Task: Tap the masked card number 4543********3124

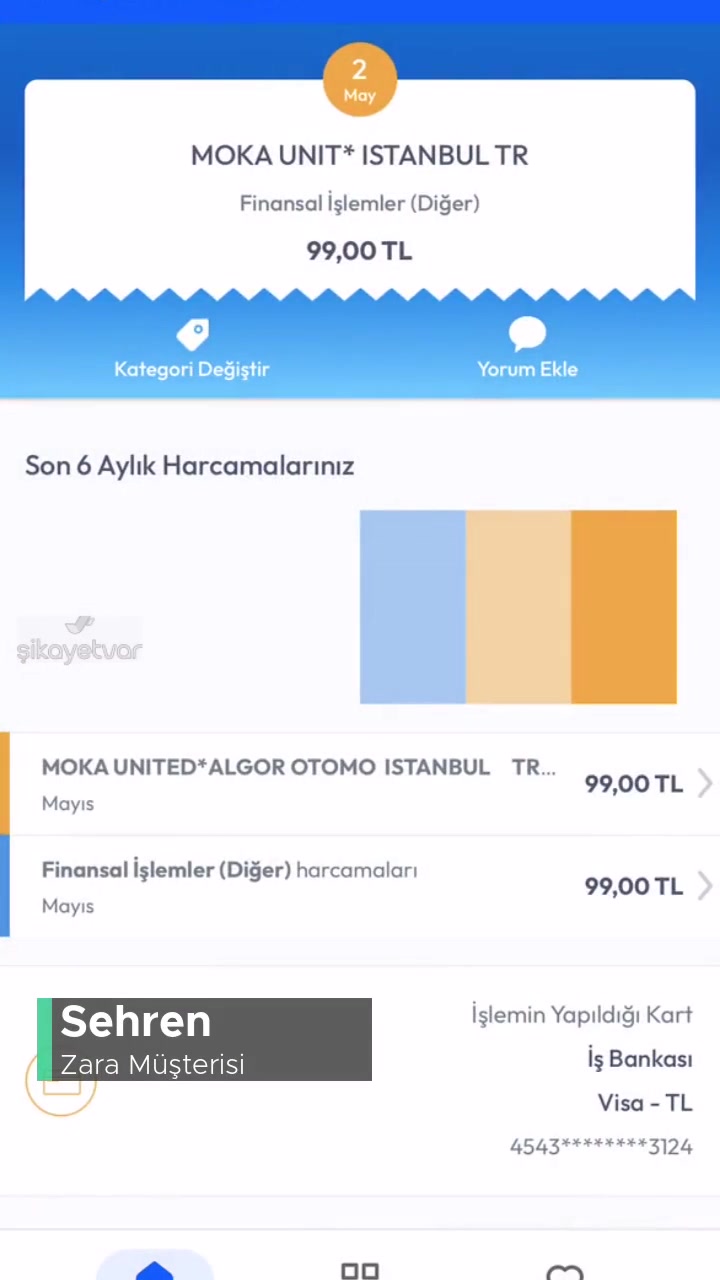Action: (x=601, y=1146)
